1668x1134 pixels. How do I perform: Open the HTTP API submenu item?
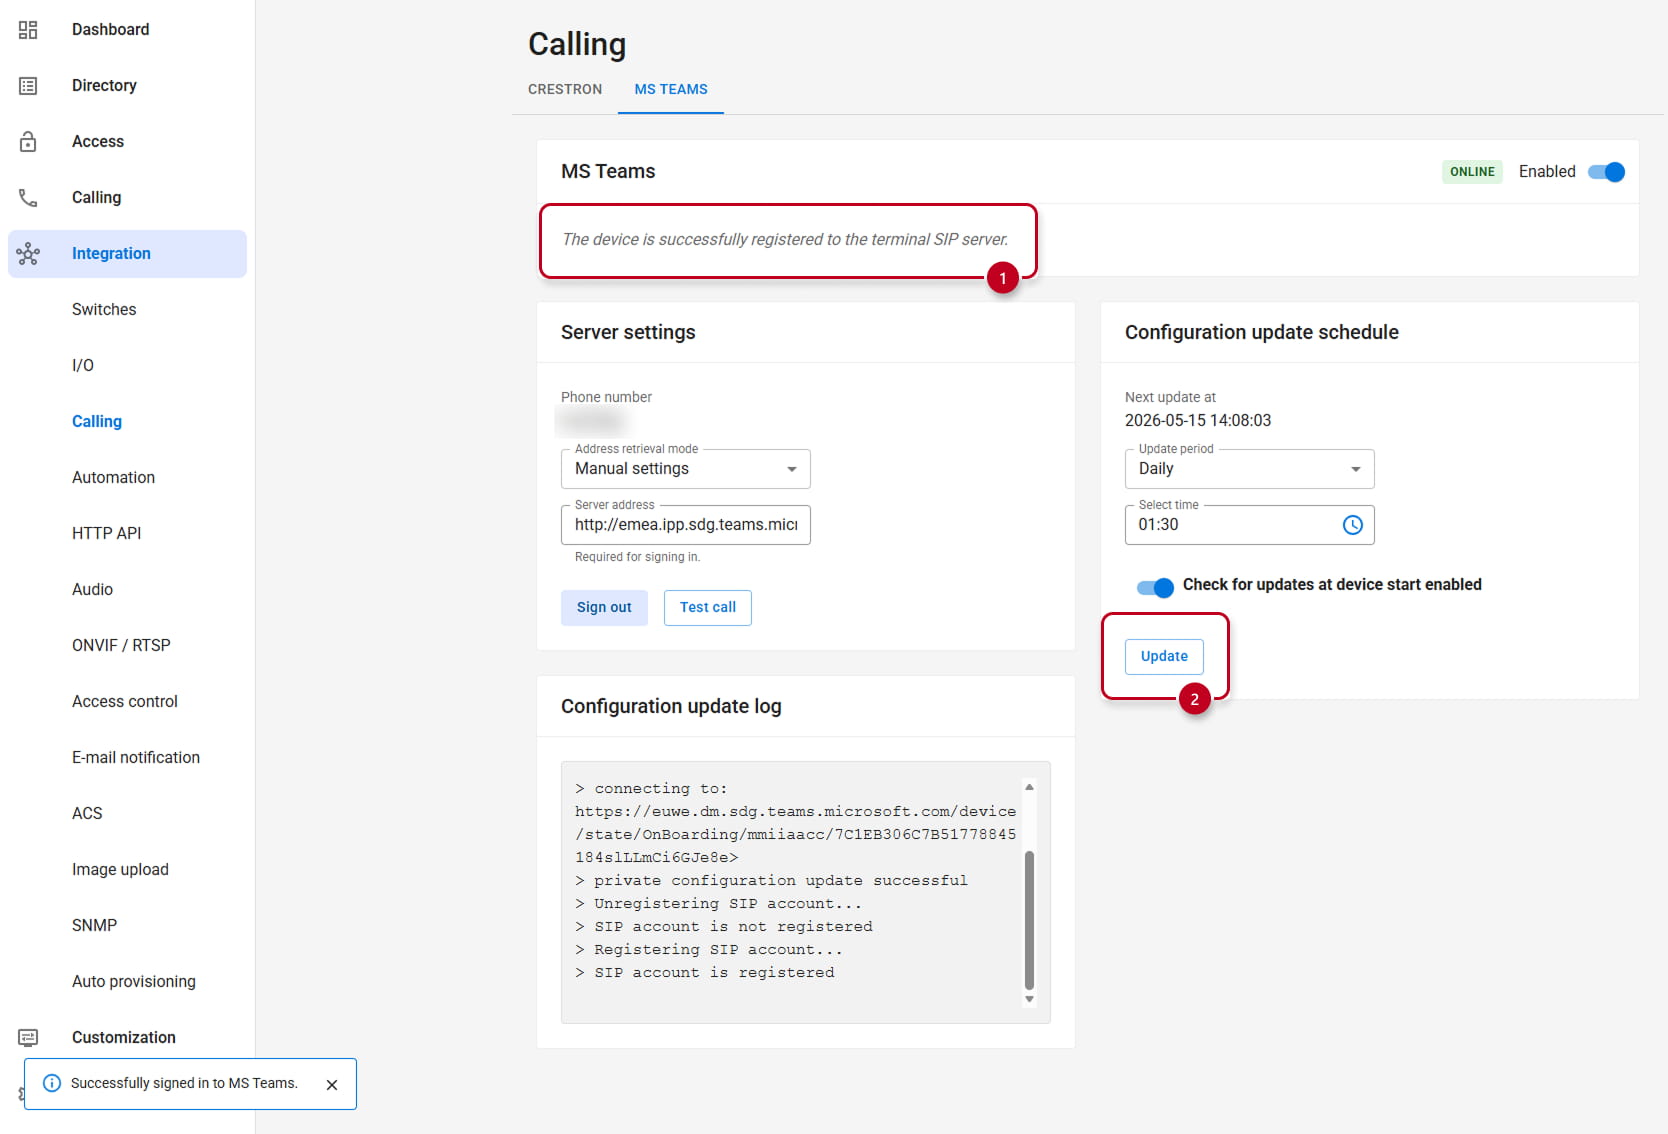(128, 534)
